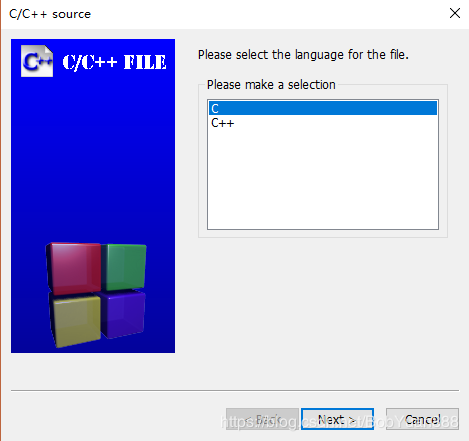Image resolution: width=469 pixels, height=441 pixels.
Task: Click the "Please select the language" instruction text
Action: 303,54
